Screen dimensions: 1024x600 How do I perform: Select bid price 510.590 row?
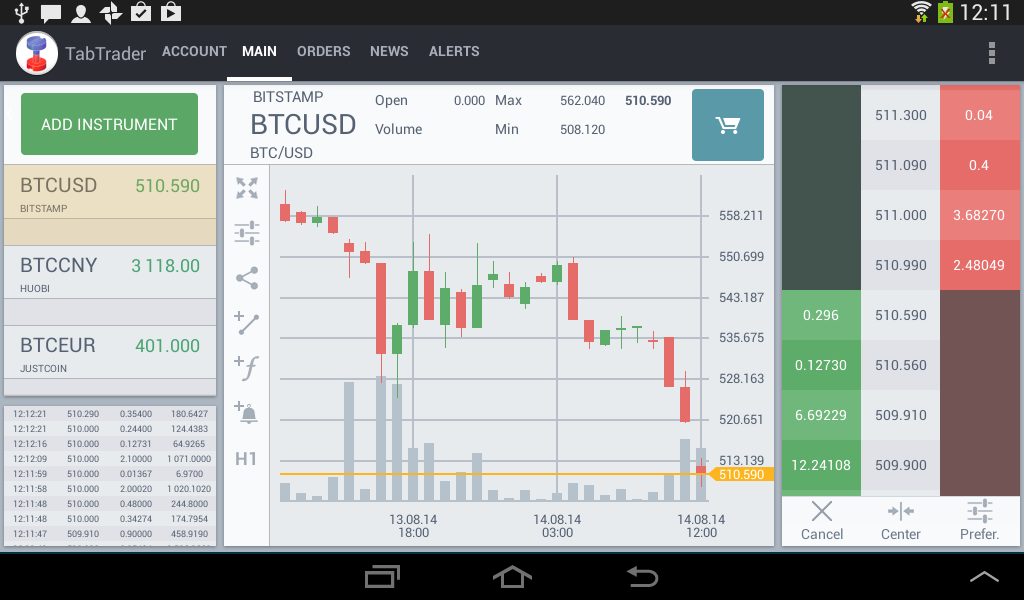coord(901,315)
